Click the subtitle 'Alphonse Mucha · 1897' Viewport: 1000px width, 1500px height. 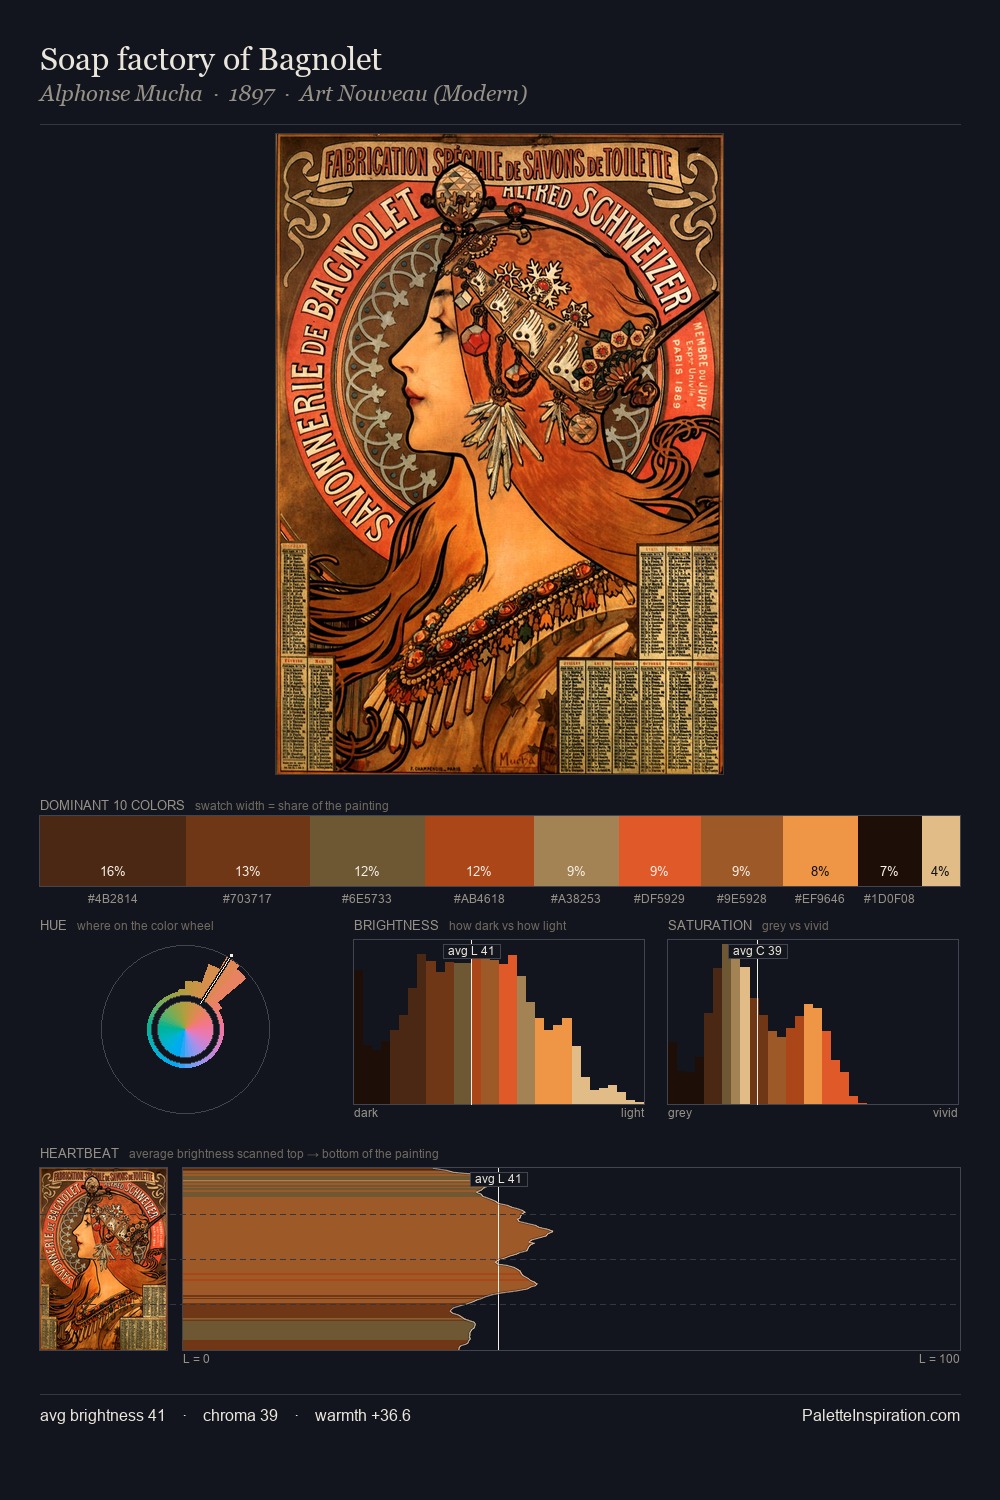[x=157, y=94]
